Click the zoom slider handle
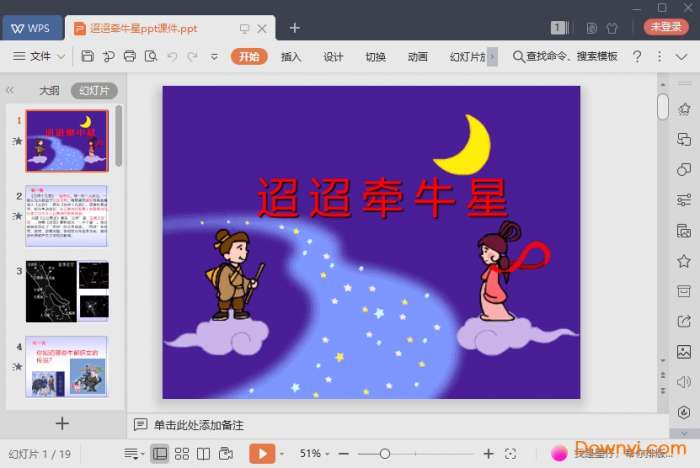This screenshot has height=468, width=700. point(385,454)
